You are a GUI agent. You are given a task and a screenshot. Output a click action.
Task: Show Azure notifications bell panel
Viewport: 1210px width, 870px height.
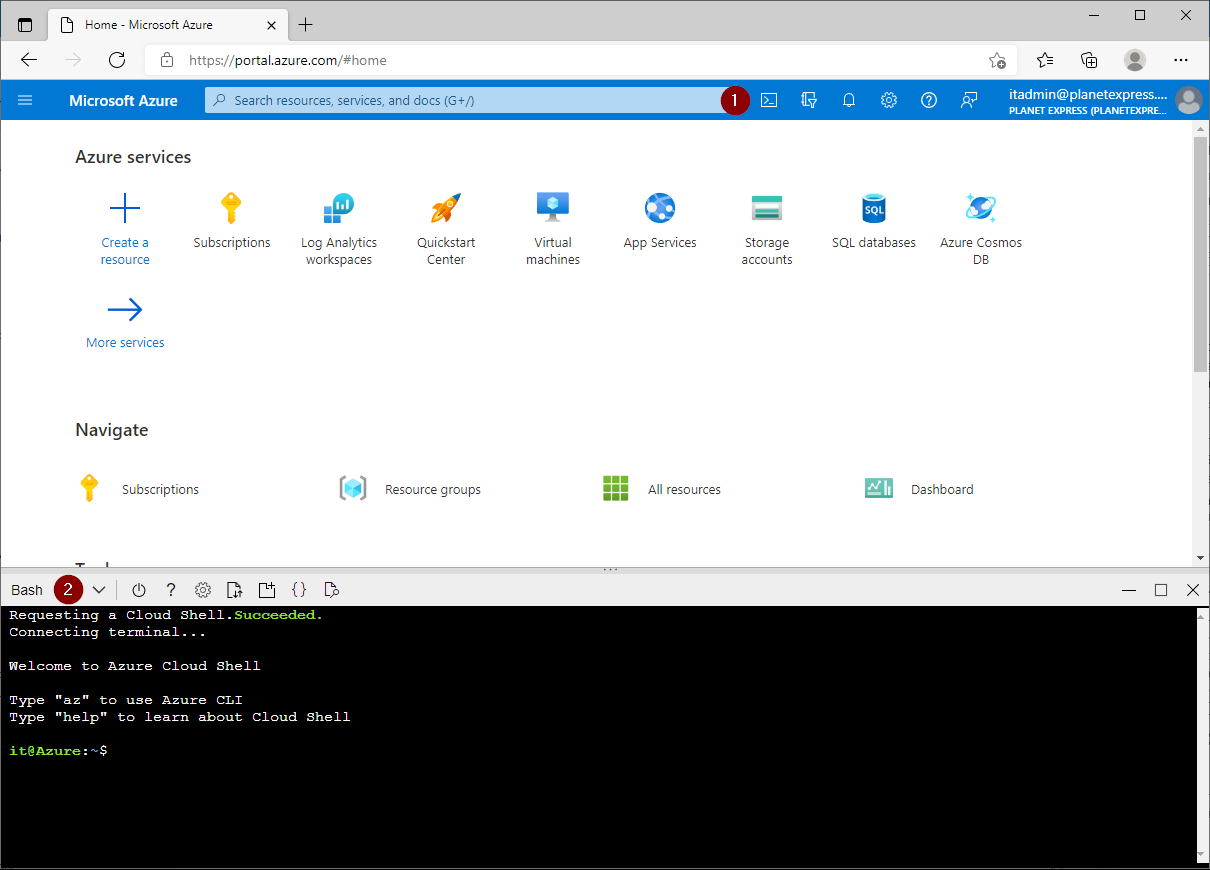pyautogui.click(x=849, y=100)
